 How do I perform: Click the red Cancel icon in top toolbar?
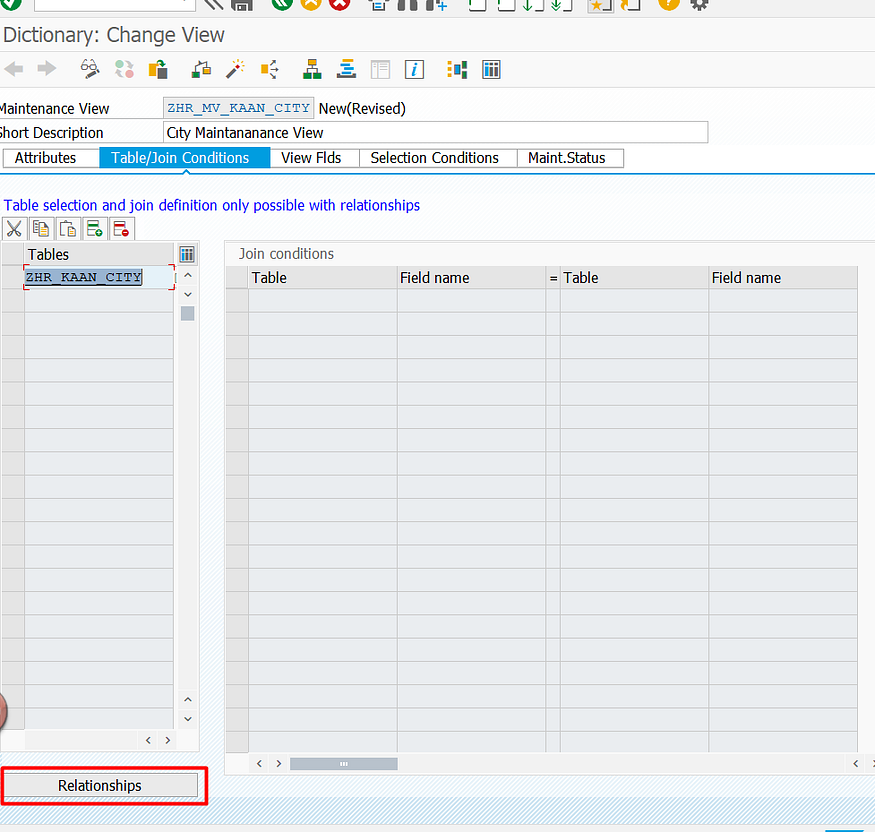pyautogui.click(x=339, y=4)
